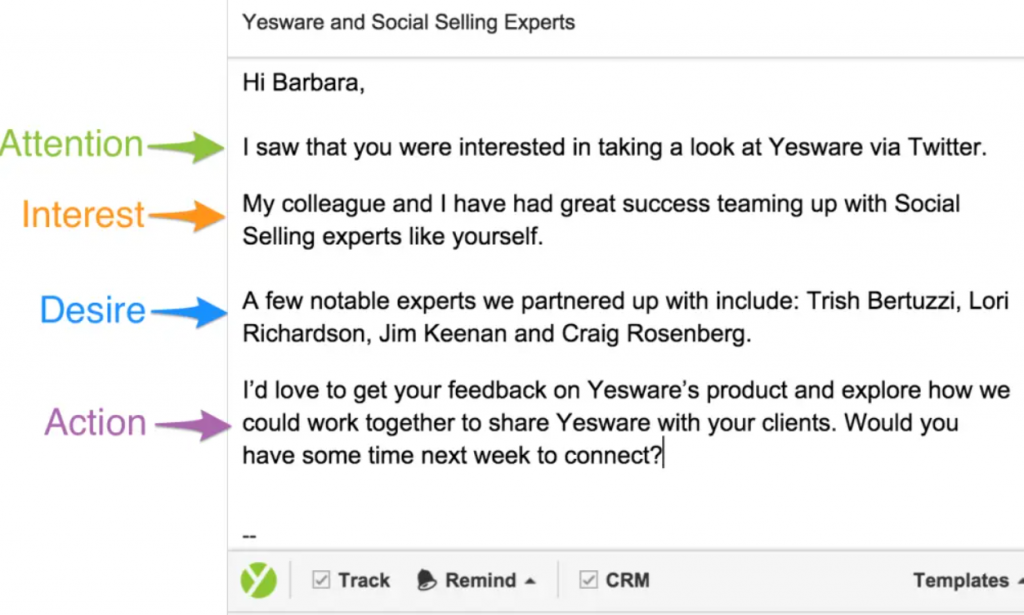Screen dimensions: 1024x615
Task: Click the green Attention arrow
Action: point(188,147)
